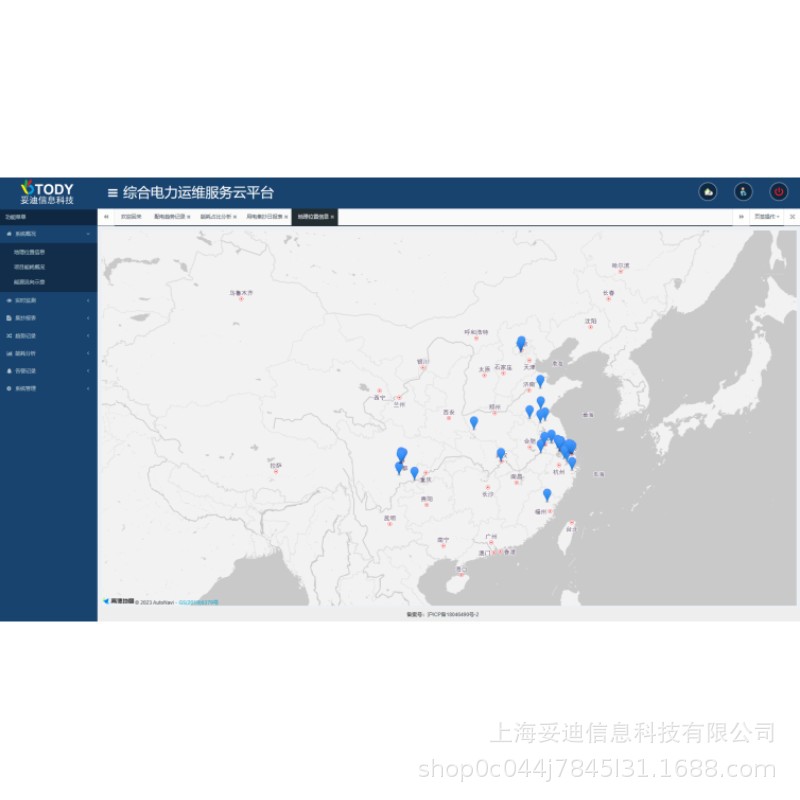The width and height of the screenshot is (800, 800).
Task: Open the cloud weather icon in header
Action: pos(708,192)
